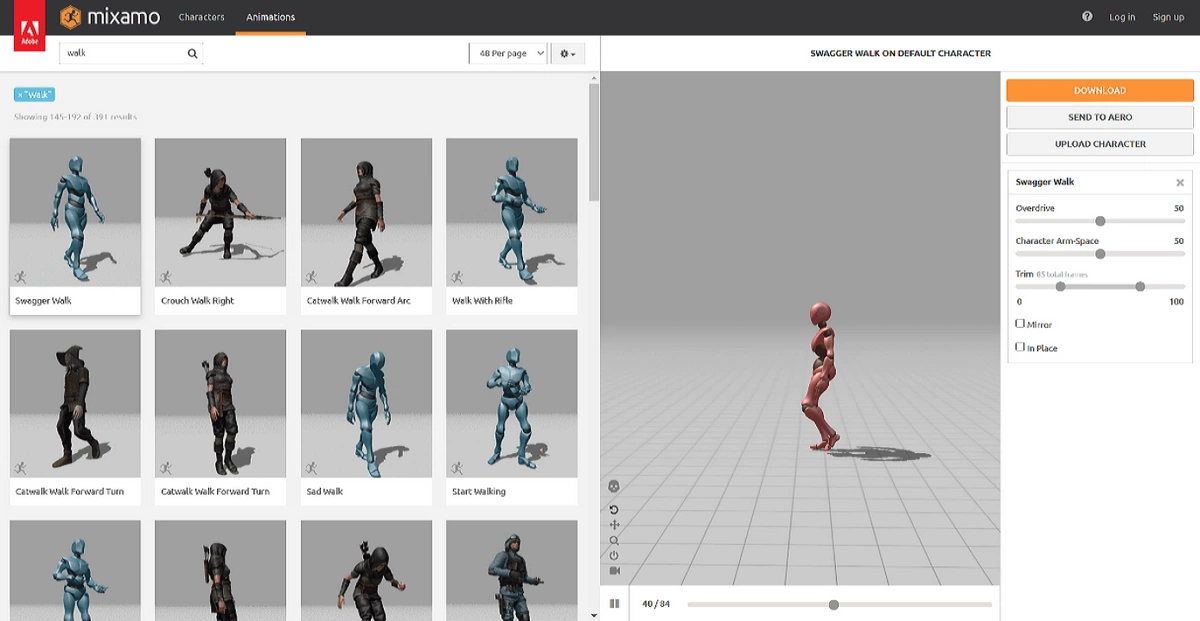This screenshot has height=621, width=1200.
Task: Select the pan camera arrows icon
Action: tap(614, 525)
